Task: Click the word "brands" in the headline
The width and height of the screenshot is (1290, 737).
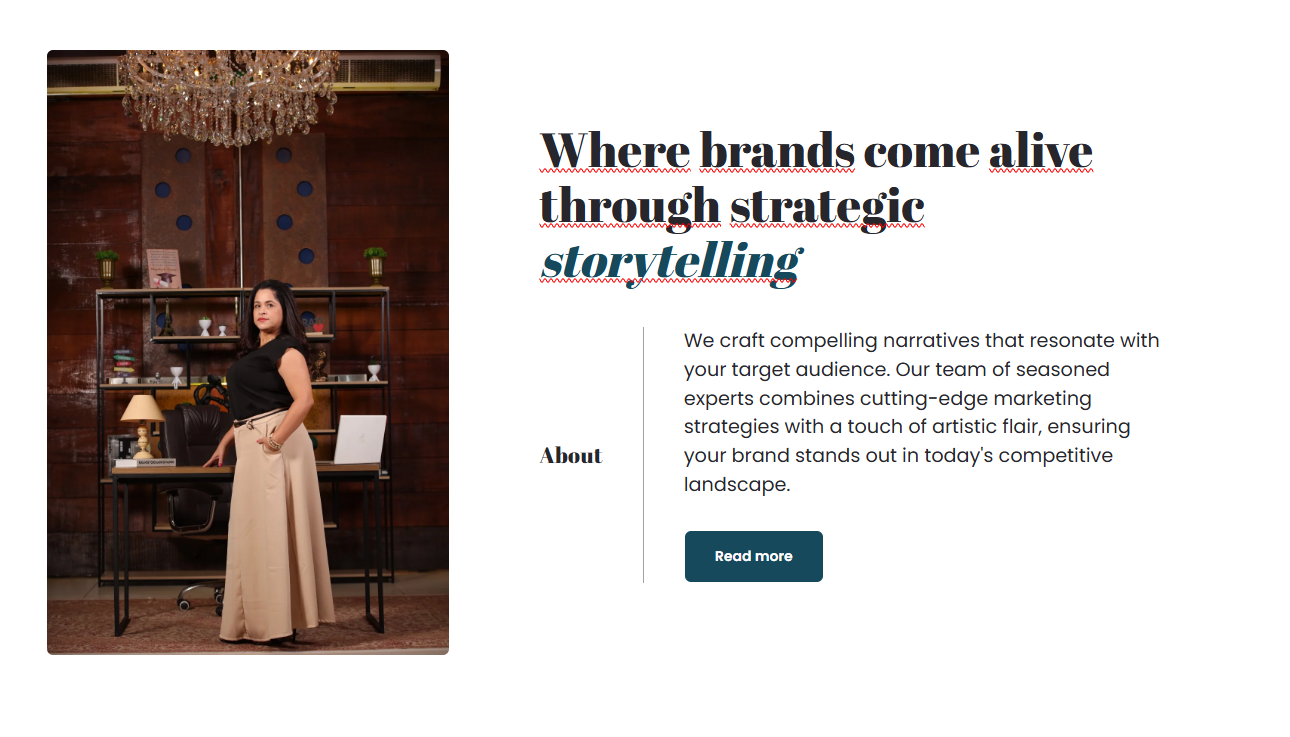Action: 776,152
